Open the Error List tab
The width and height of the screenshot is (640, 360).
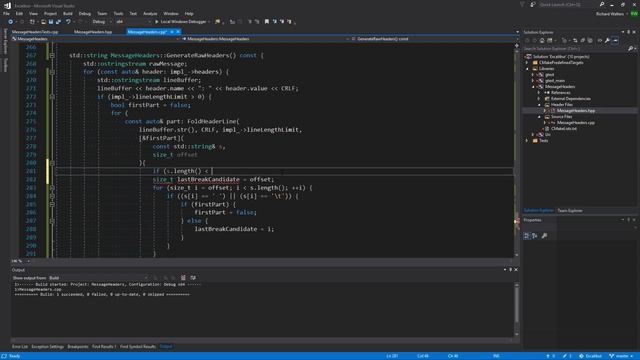pyautogui.click(x=20, y=347)
